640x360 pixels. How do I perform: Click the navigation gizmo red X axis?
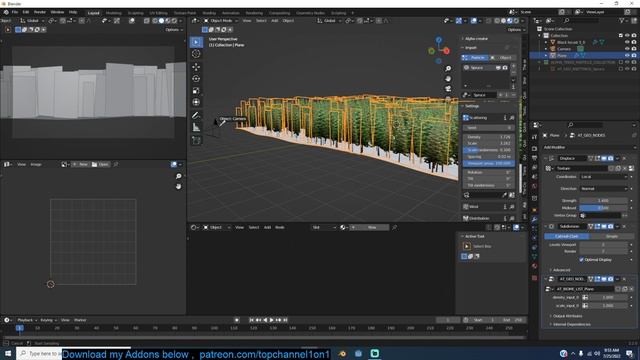coord(447,51)
